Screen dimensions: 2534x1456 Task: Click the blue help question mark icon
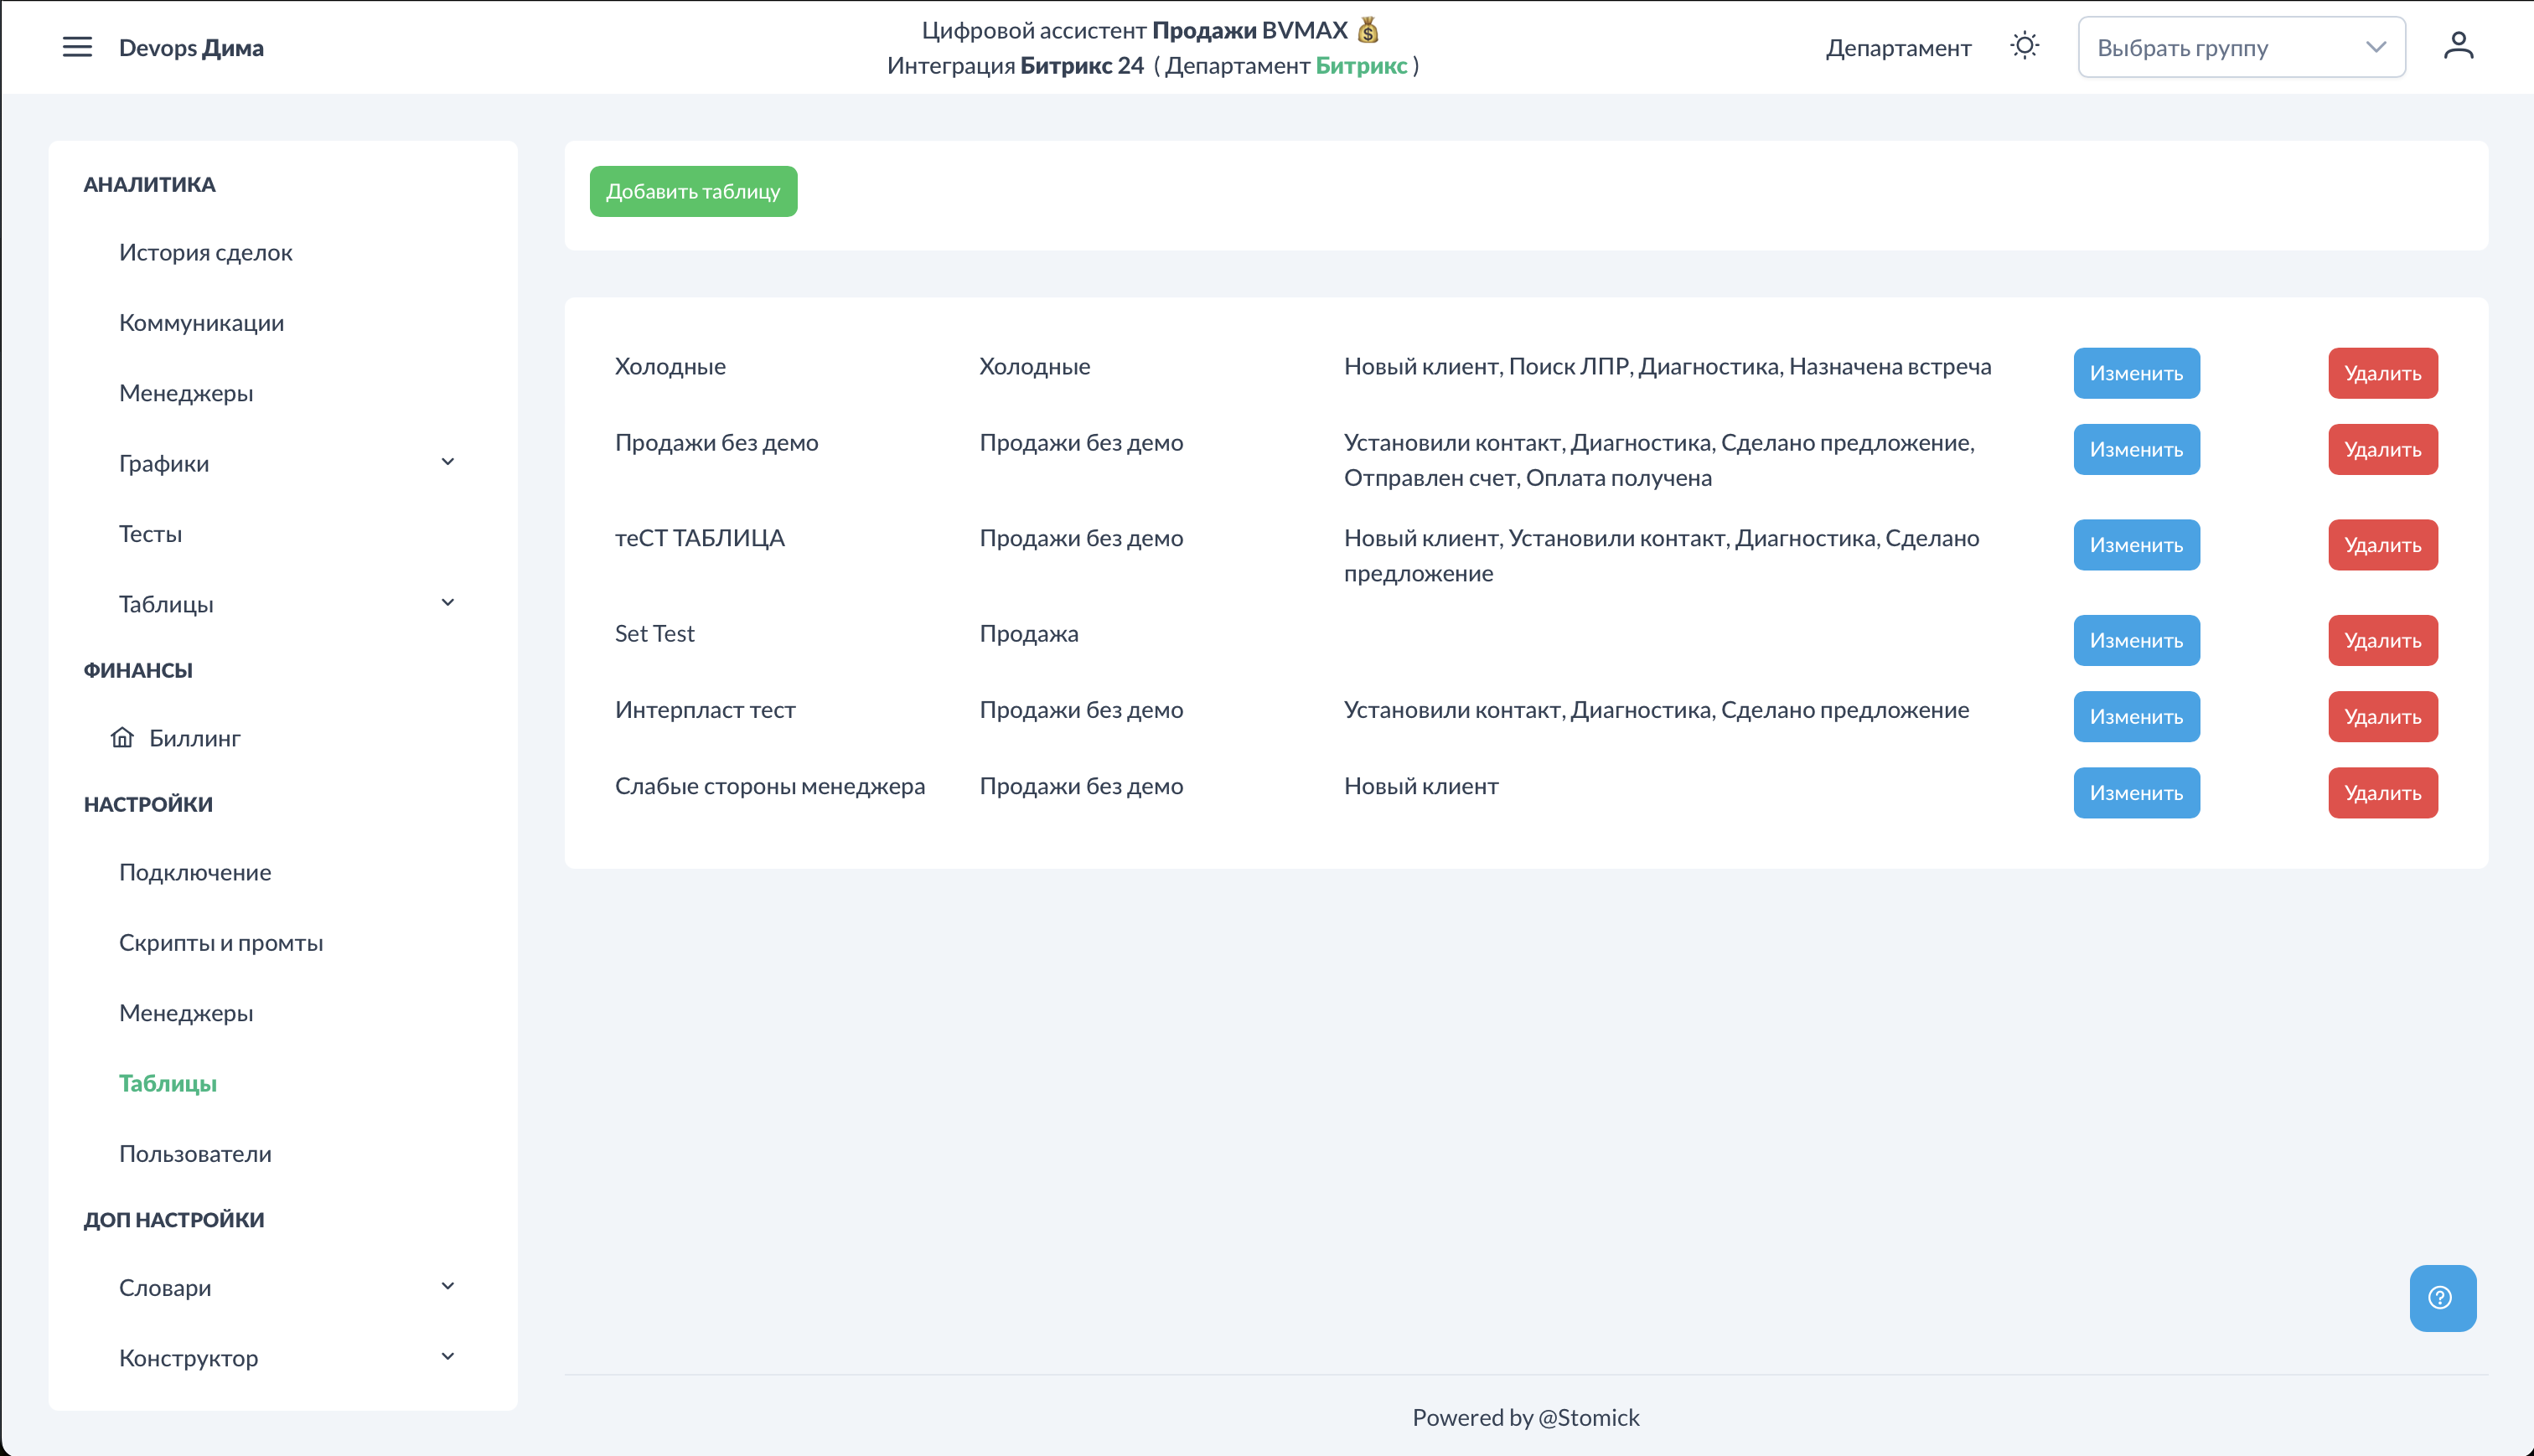(x=2441, y=1297)
